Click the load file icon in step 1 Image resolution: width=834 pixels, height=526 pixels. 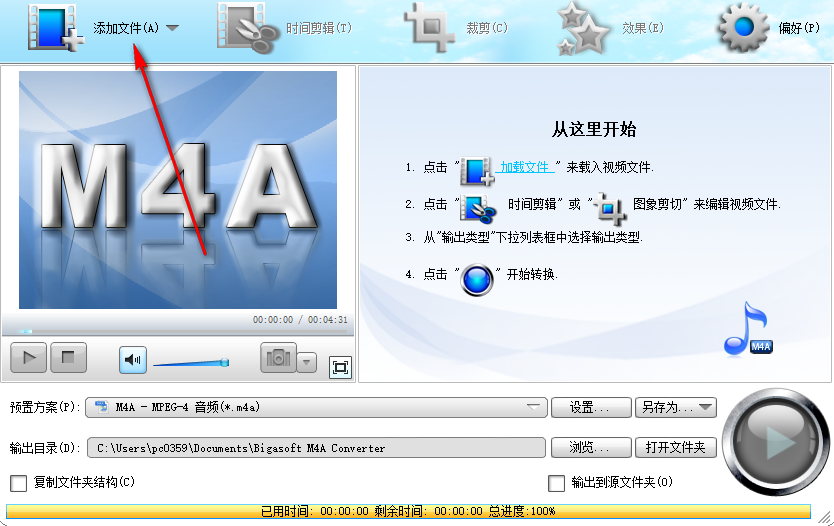477,171
